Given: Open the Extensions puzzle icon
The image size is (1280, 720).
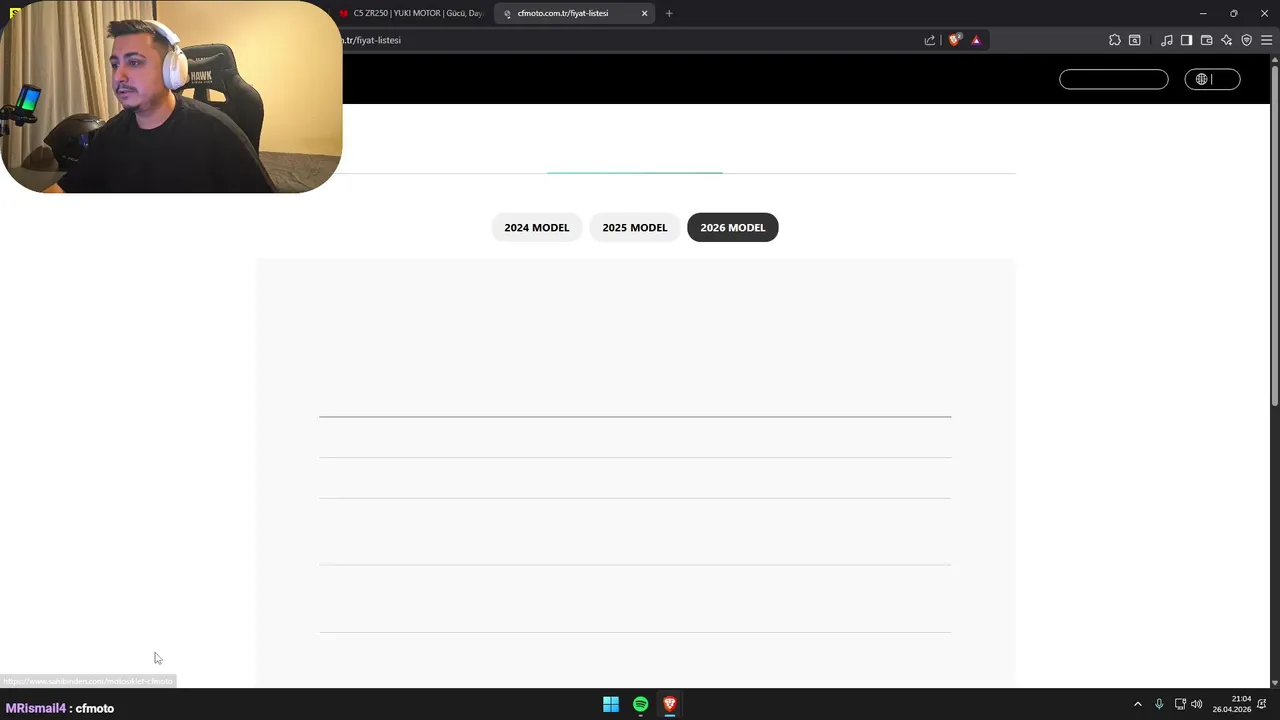Looking at the screenshot, I should click(x=1115, y=40).
